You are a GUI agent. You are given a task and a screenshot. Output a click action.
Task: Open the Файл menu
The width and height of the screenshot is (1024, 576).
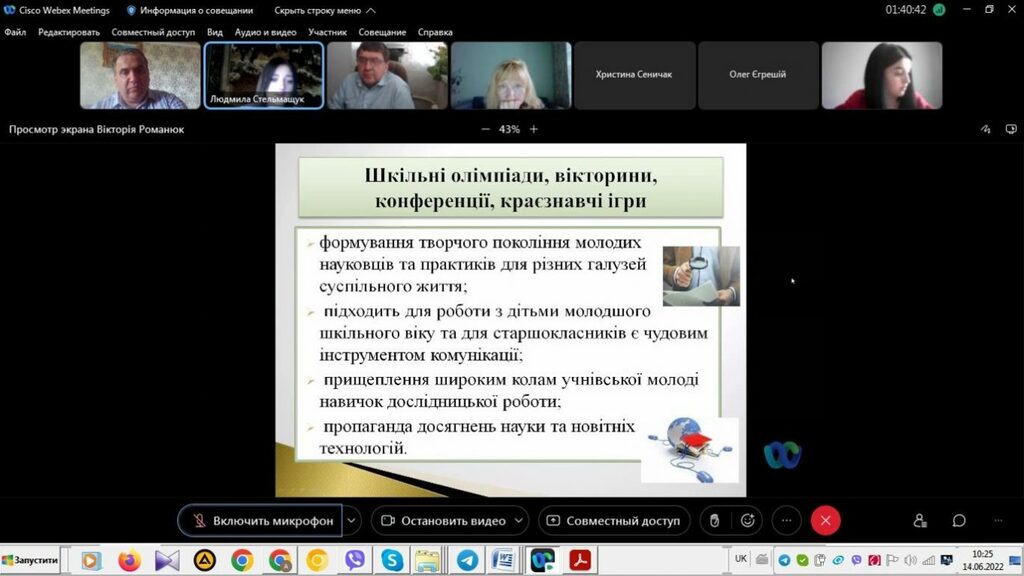click(15, 32)
